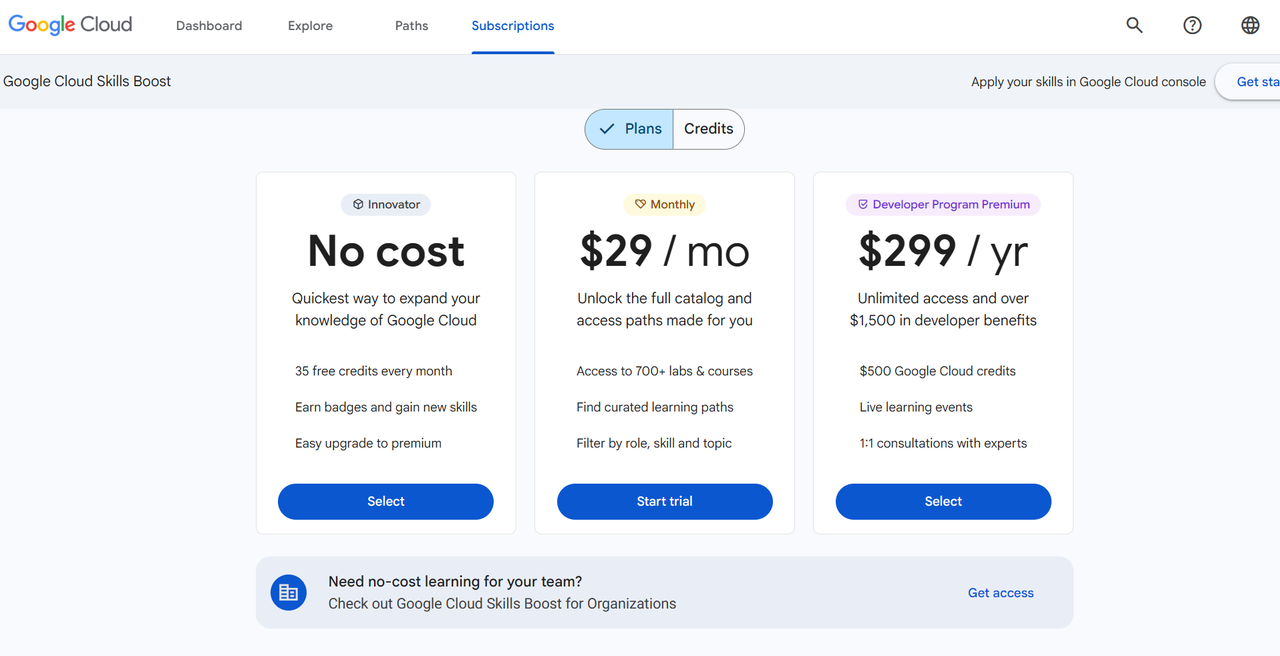
Task: Click the Get started button in header banner
Action: click(1250, 82)
